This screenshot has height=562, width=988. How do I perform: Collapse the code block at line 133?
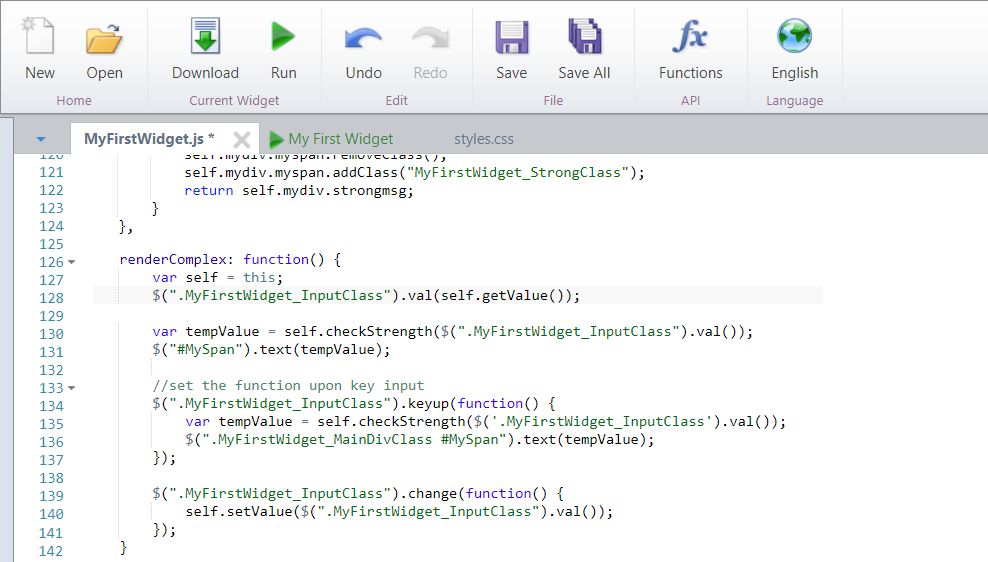(72, 388)
